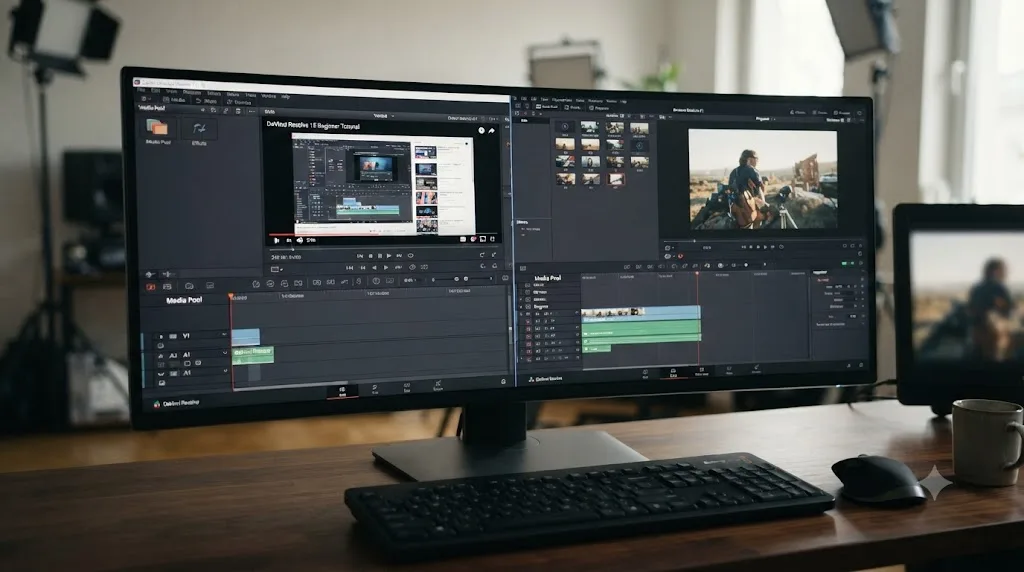The width and height of the screenshot is (1024, 572).
Task: Select first suggested video thumbnail in YouTube sidebar
Action: coord(426,153)
